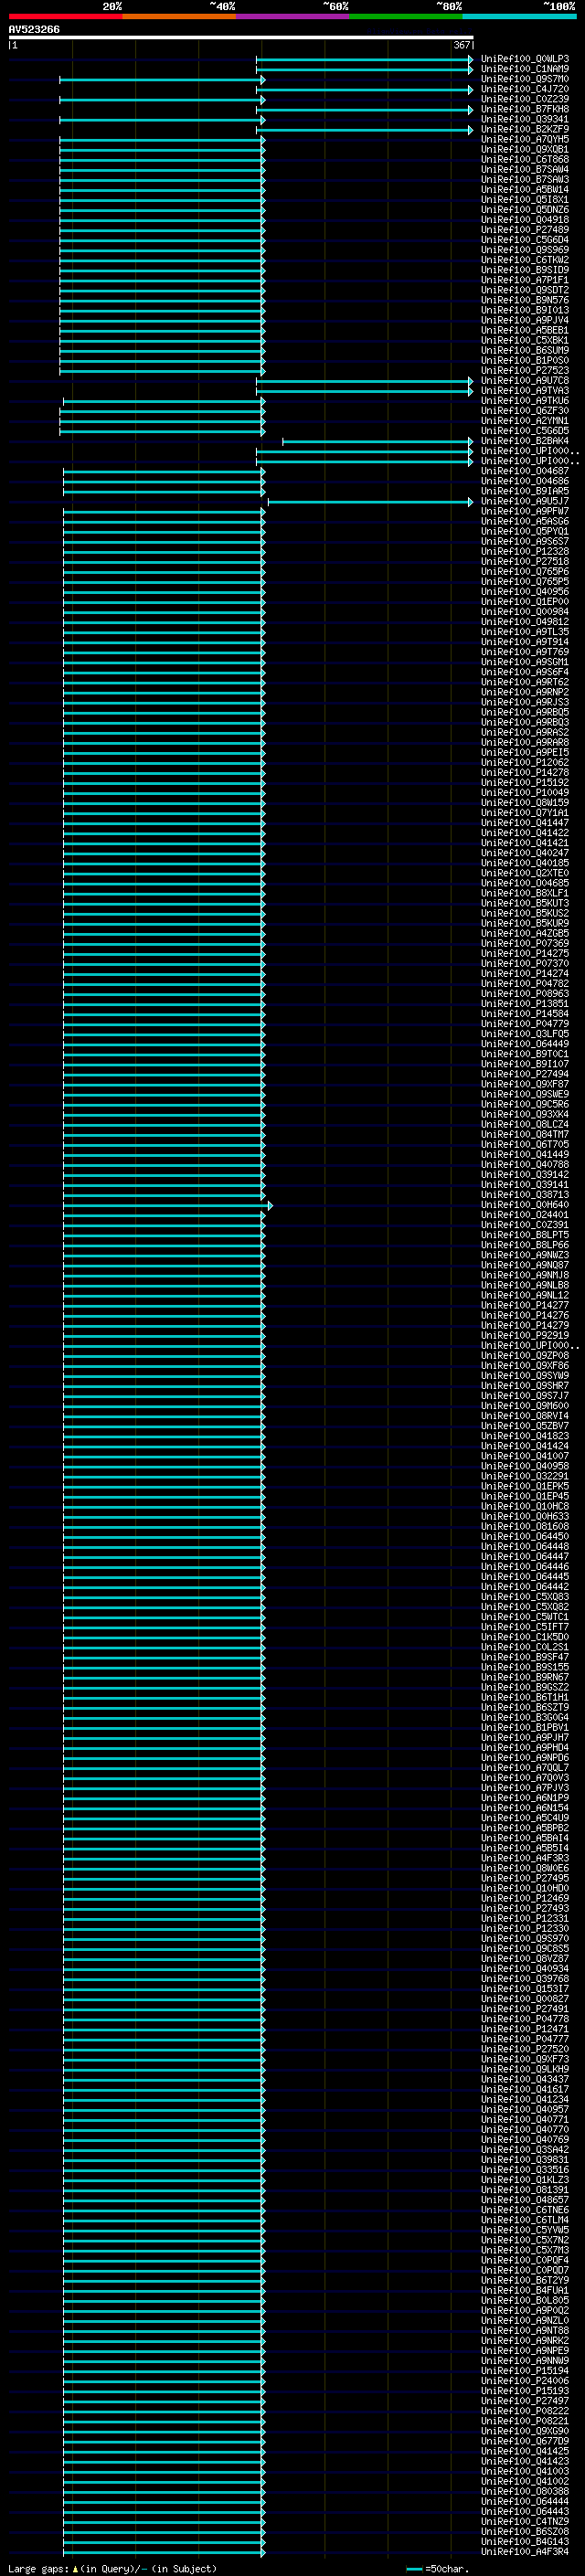
Task: Click the cyan ~100% identity legend segment
Action: tap(519, 17)
